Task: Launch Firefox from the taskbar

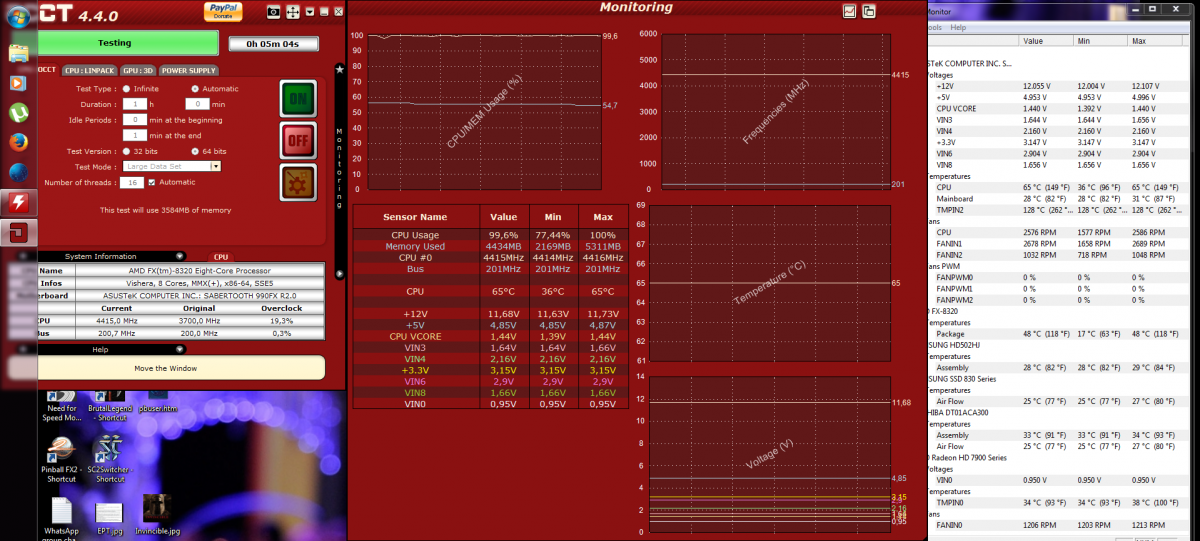Action: 18,142
